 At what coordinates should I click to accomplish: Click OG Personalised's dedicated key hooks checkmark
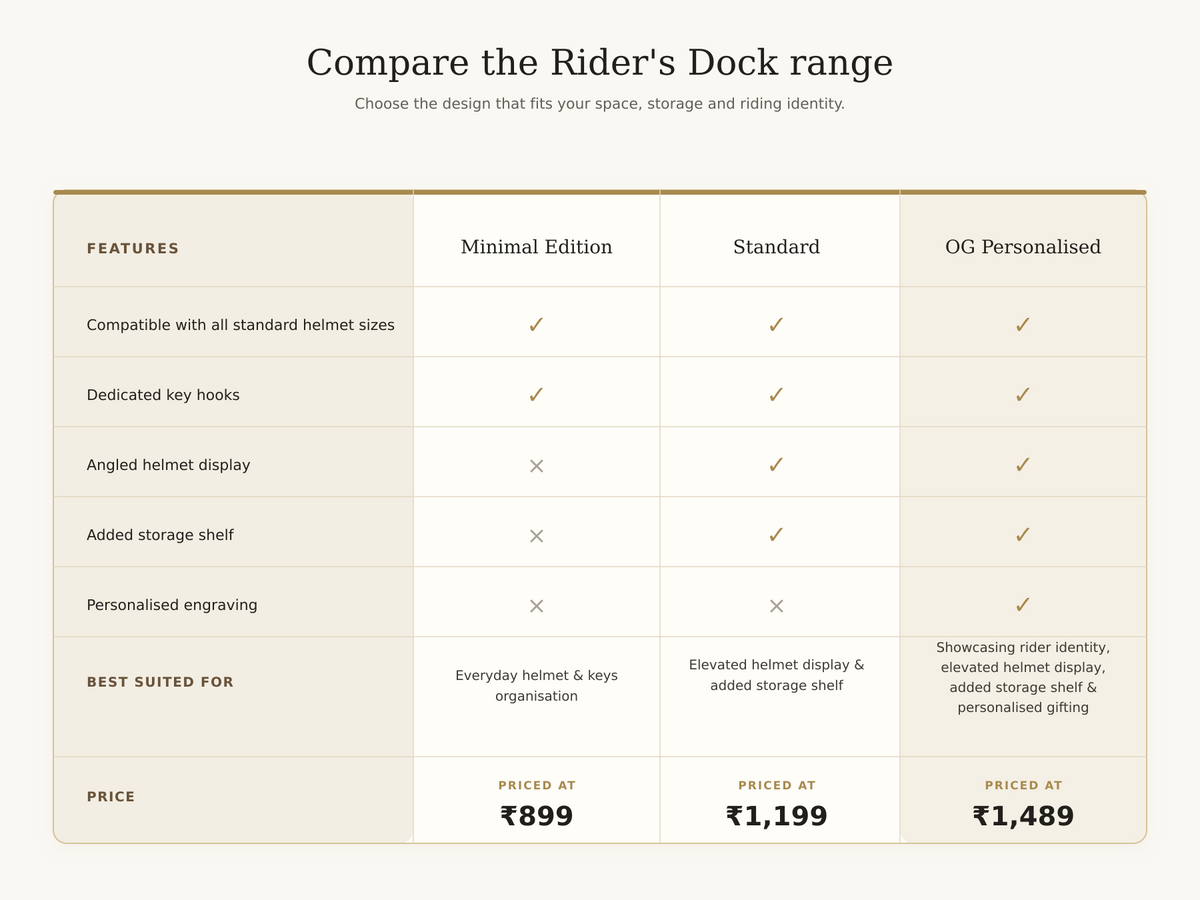[1022, 395]
